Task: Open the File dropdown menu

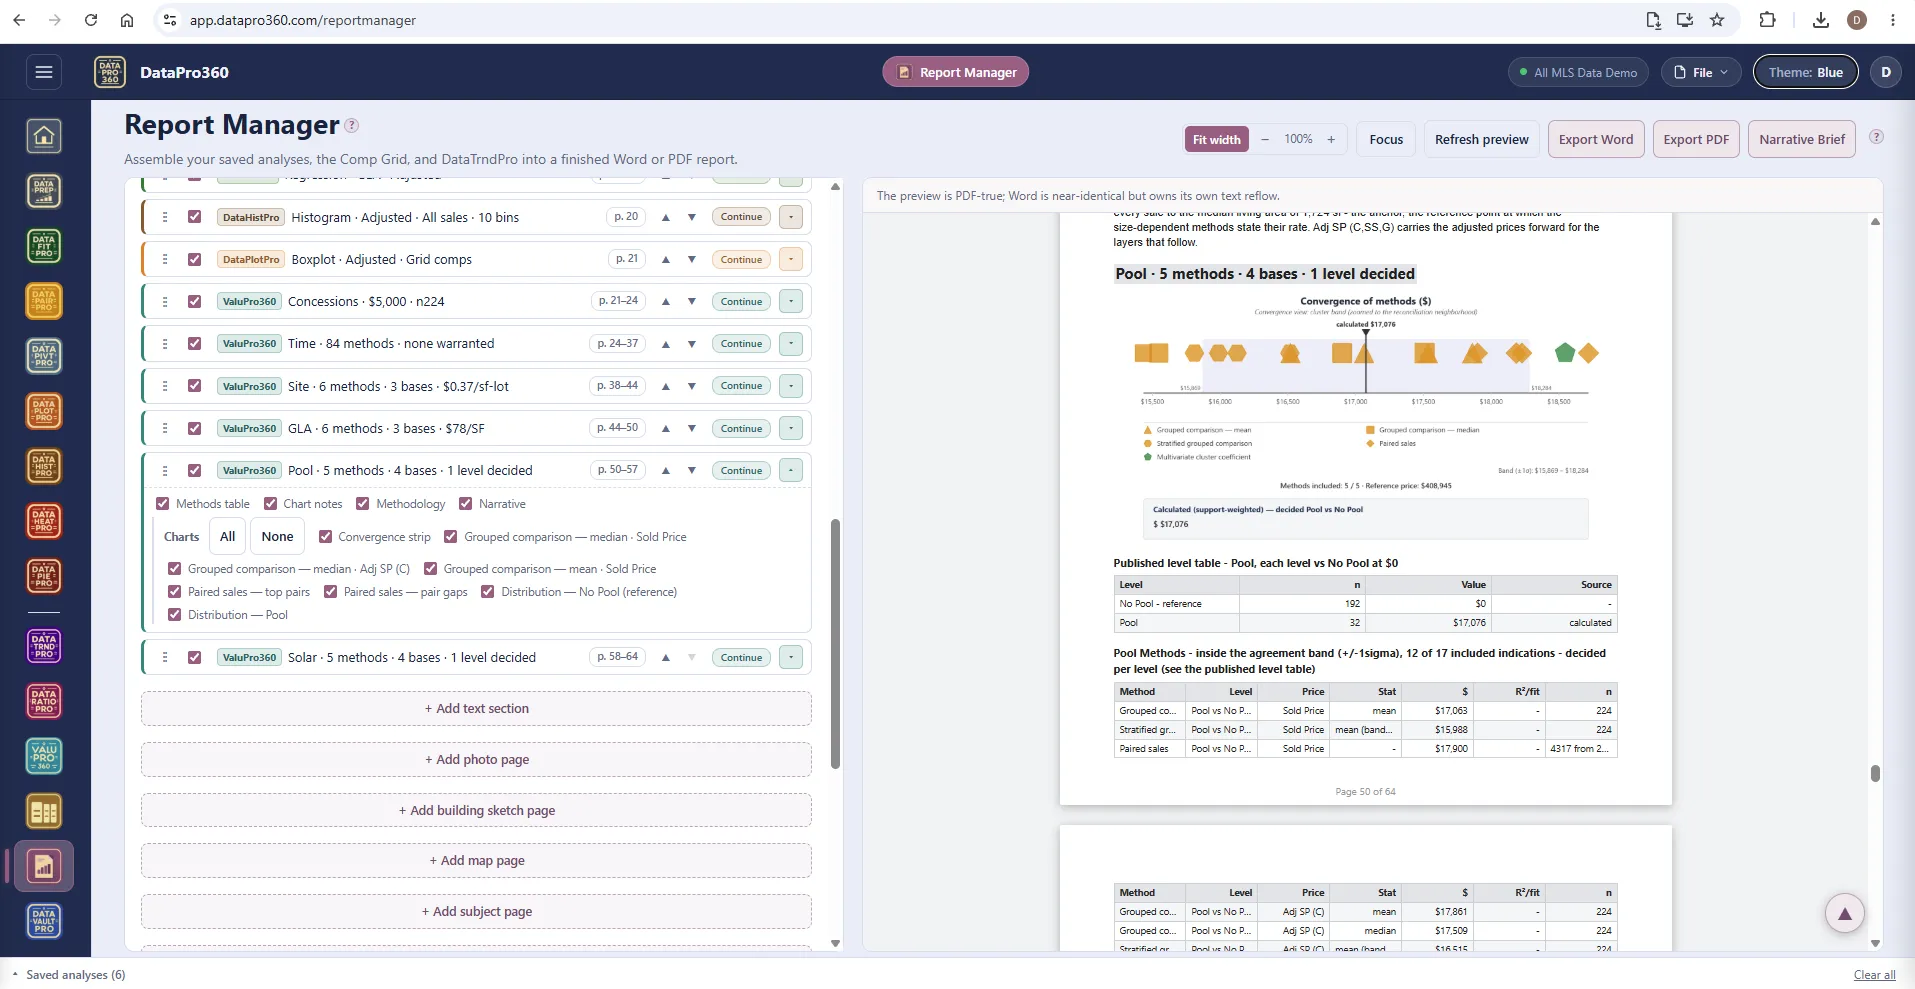Action: (1701, 72)
